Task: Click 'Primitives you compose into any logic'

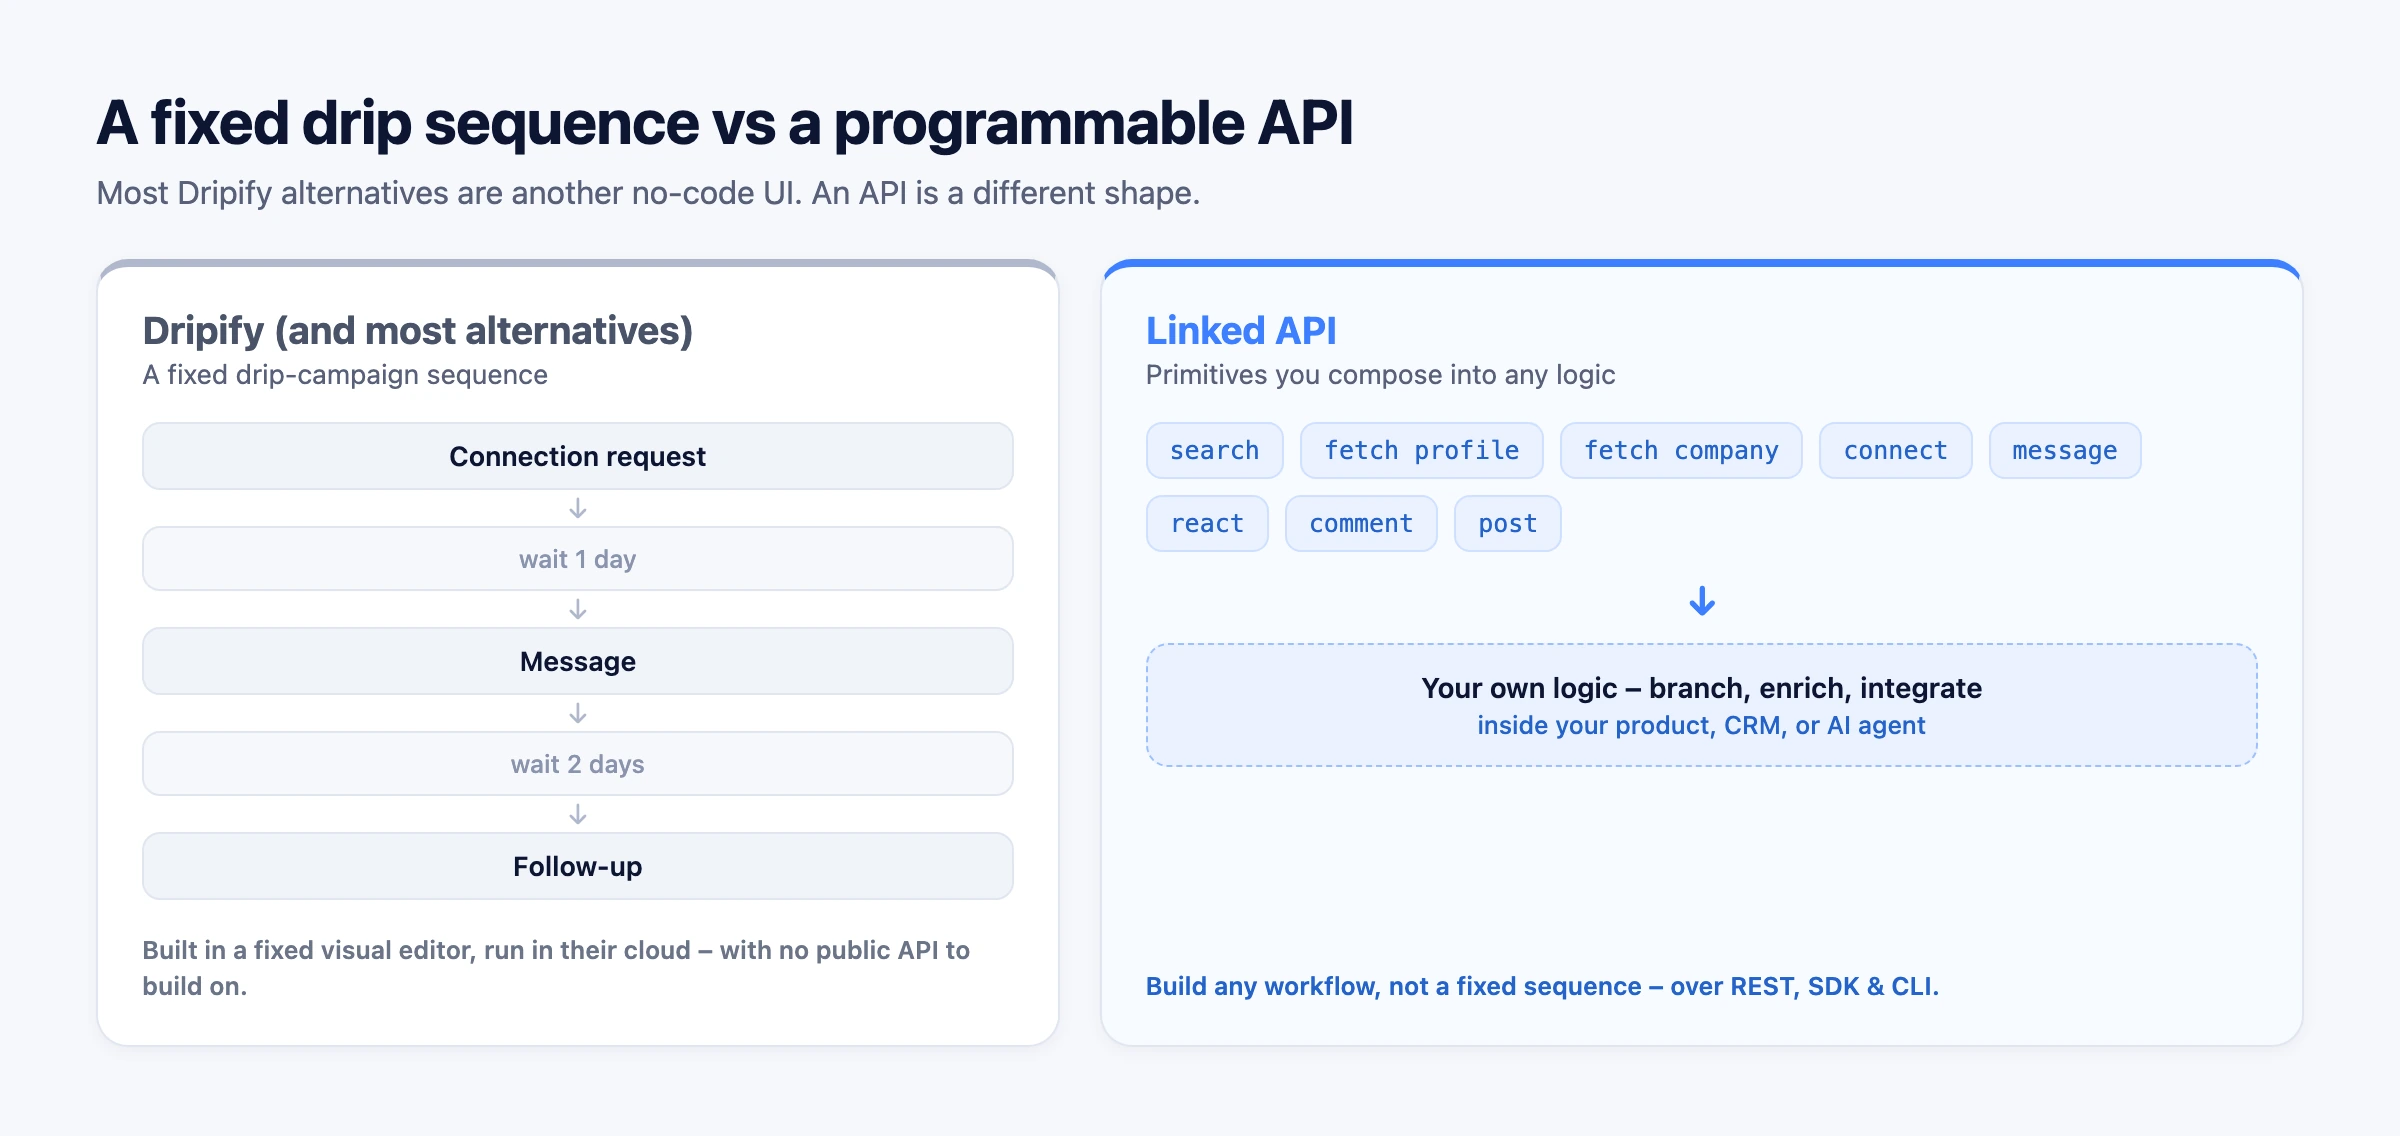Action: (1380, 375)
